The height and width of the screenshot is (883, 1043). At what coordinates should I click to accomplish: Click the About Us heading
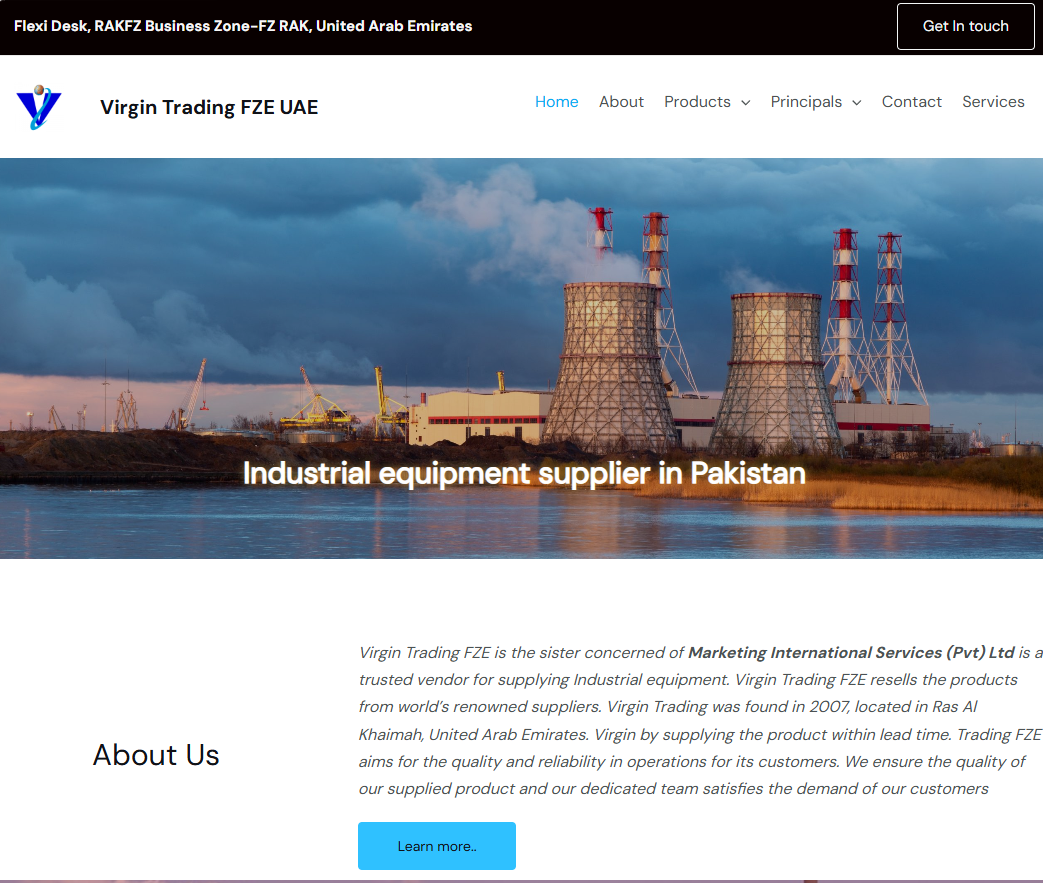point(156,755)
